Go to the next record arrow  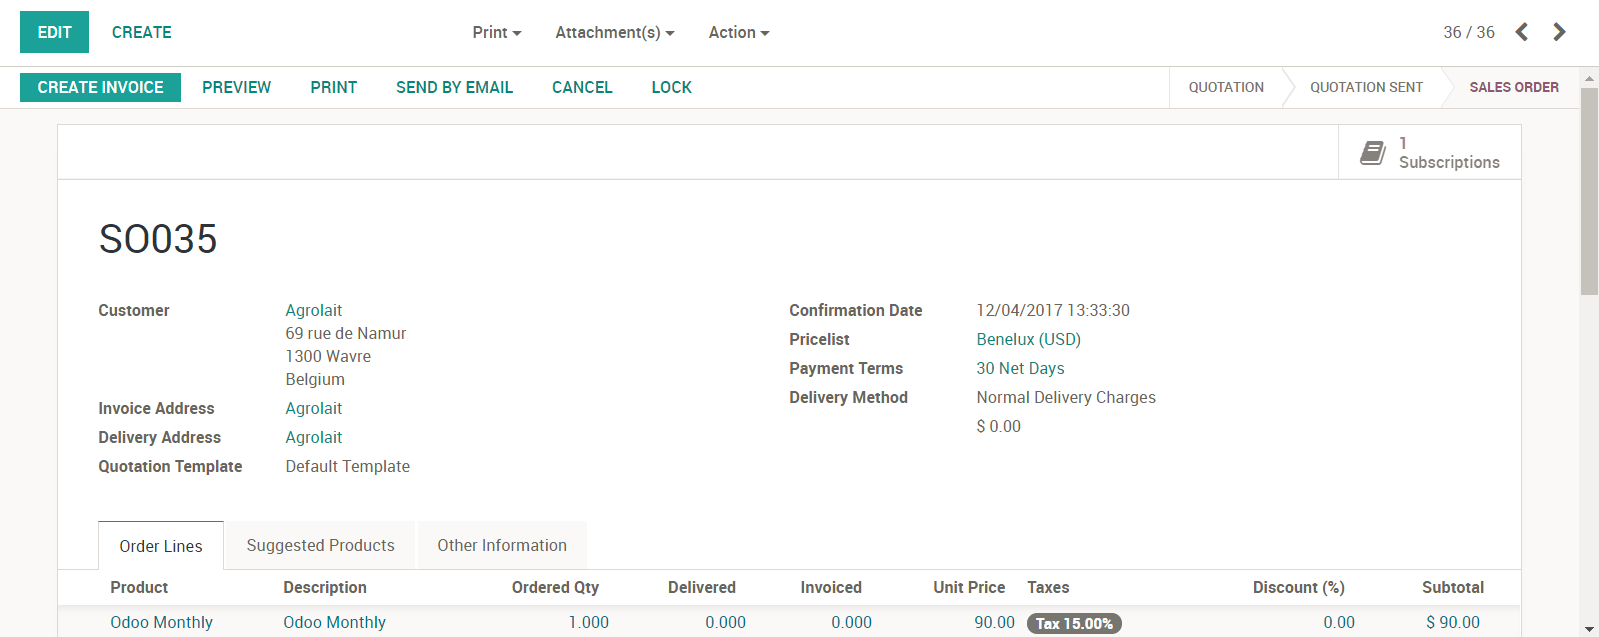click(x=1559, y=32)
